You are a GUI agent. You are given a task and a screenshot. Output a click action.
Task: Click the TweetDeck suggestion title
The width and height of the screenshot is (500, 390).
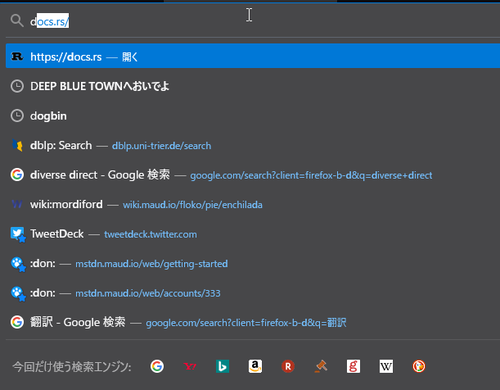[x=57, y=234]
